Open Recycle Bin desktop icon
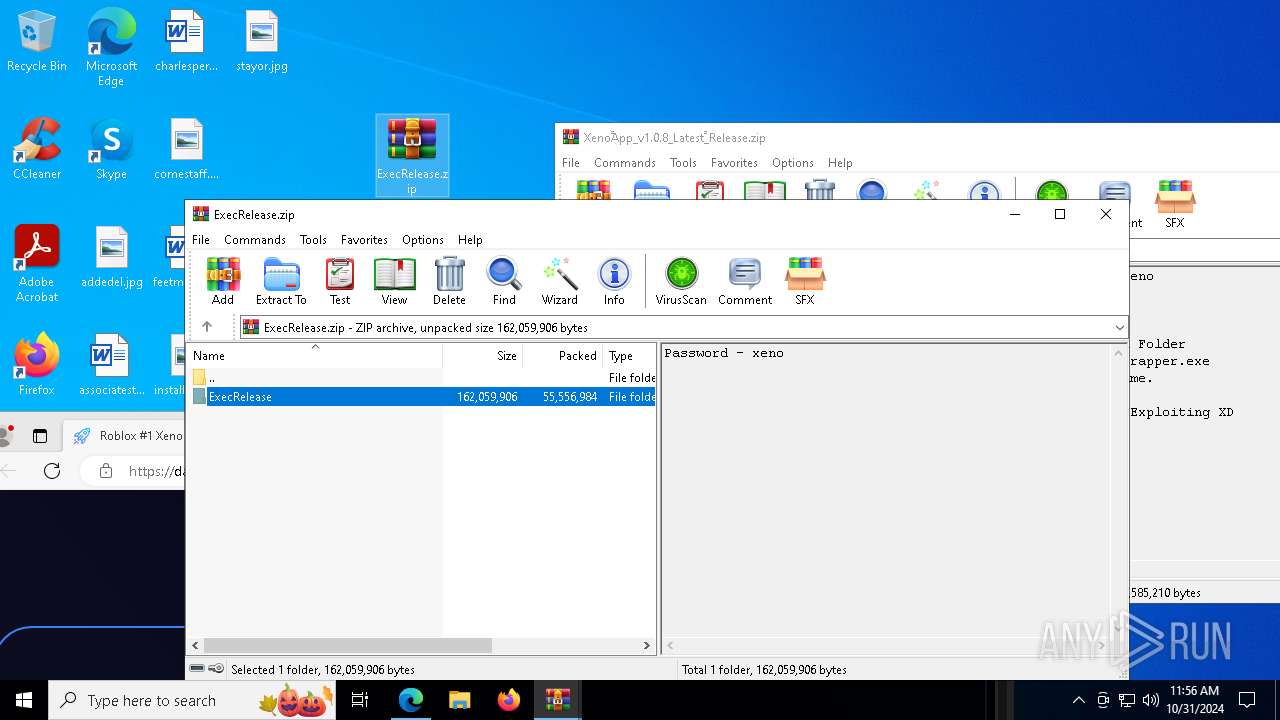The image size is (1280, 720). pos(37,42)
